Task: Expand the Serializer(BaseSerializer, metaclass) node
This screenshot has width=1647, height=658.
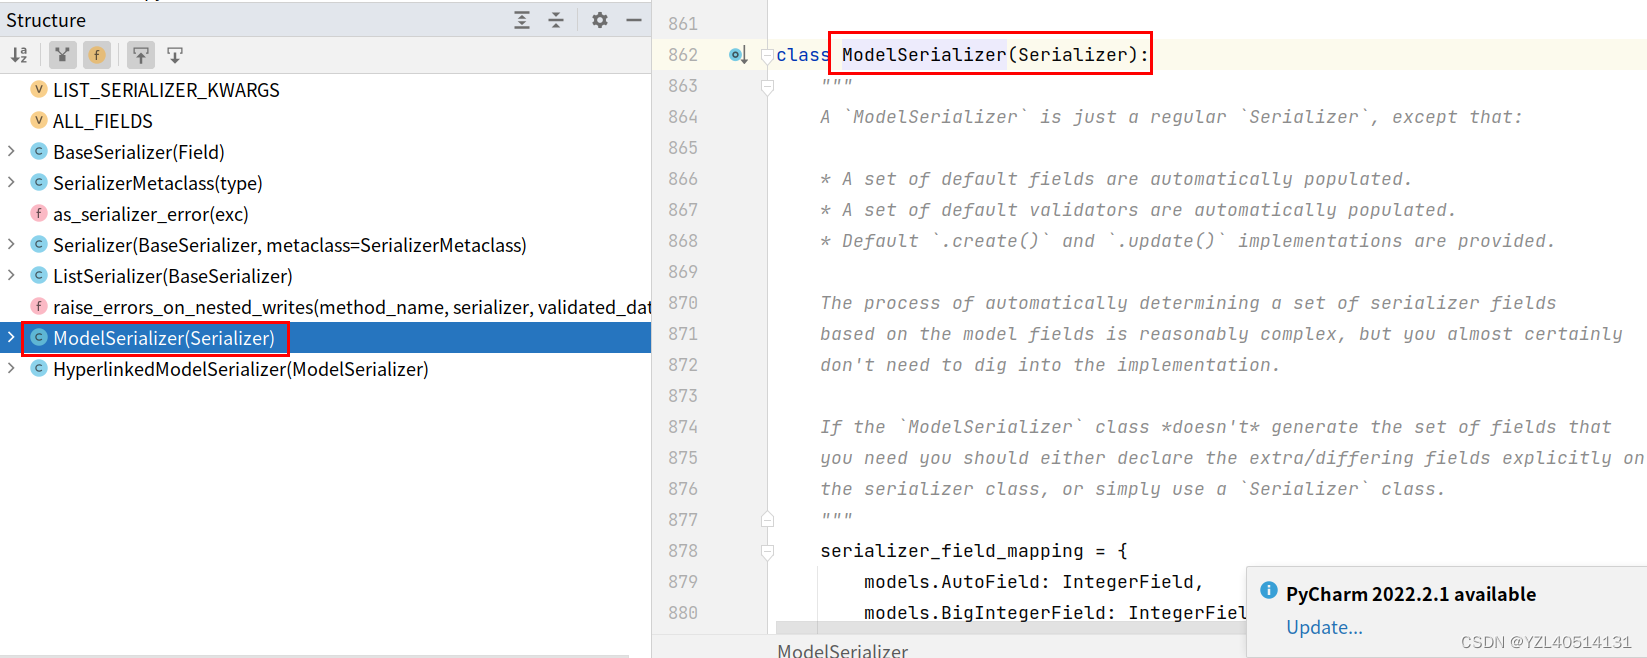Action: tap(11, 245)
